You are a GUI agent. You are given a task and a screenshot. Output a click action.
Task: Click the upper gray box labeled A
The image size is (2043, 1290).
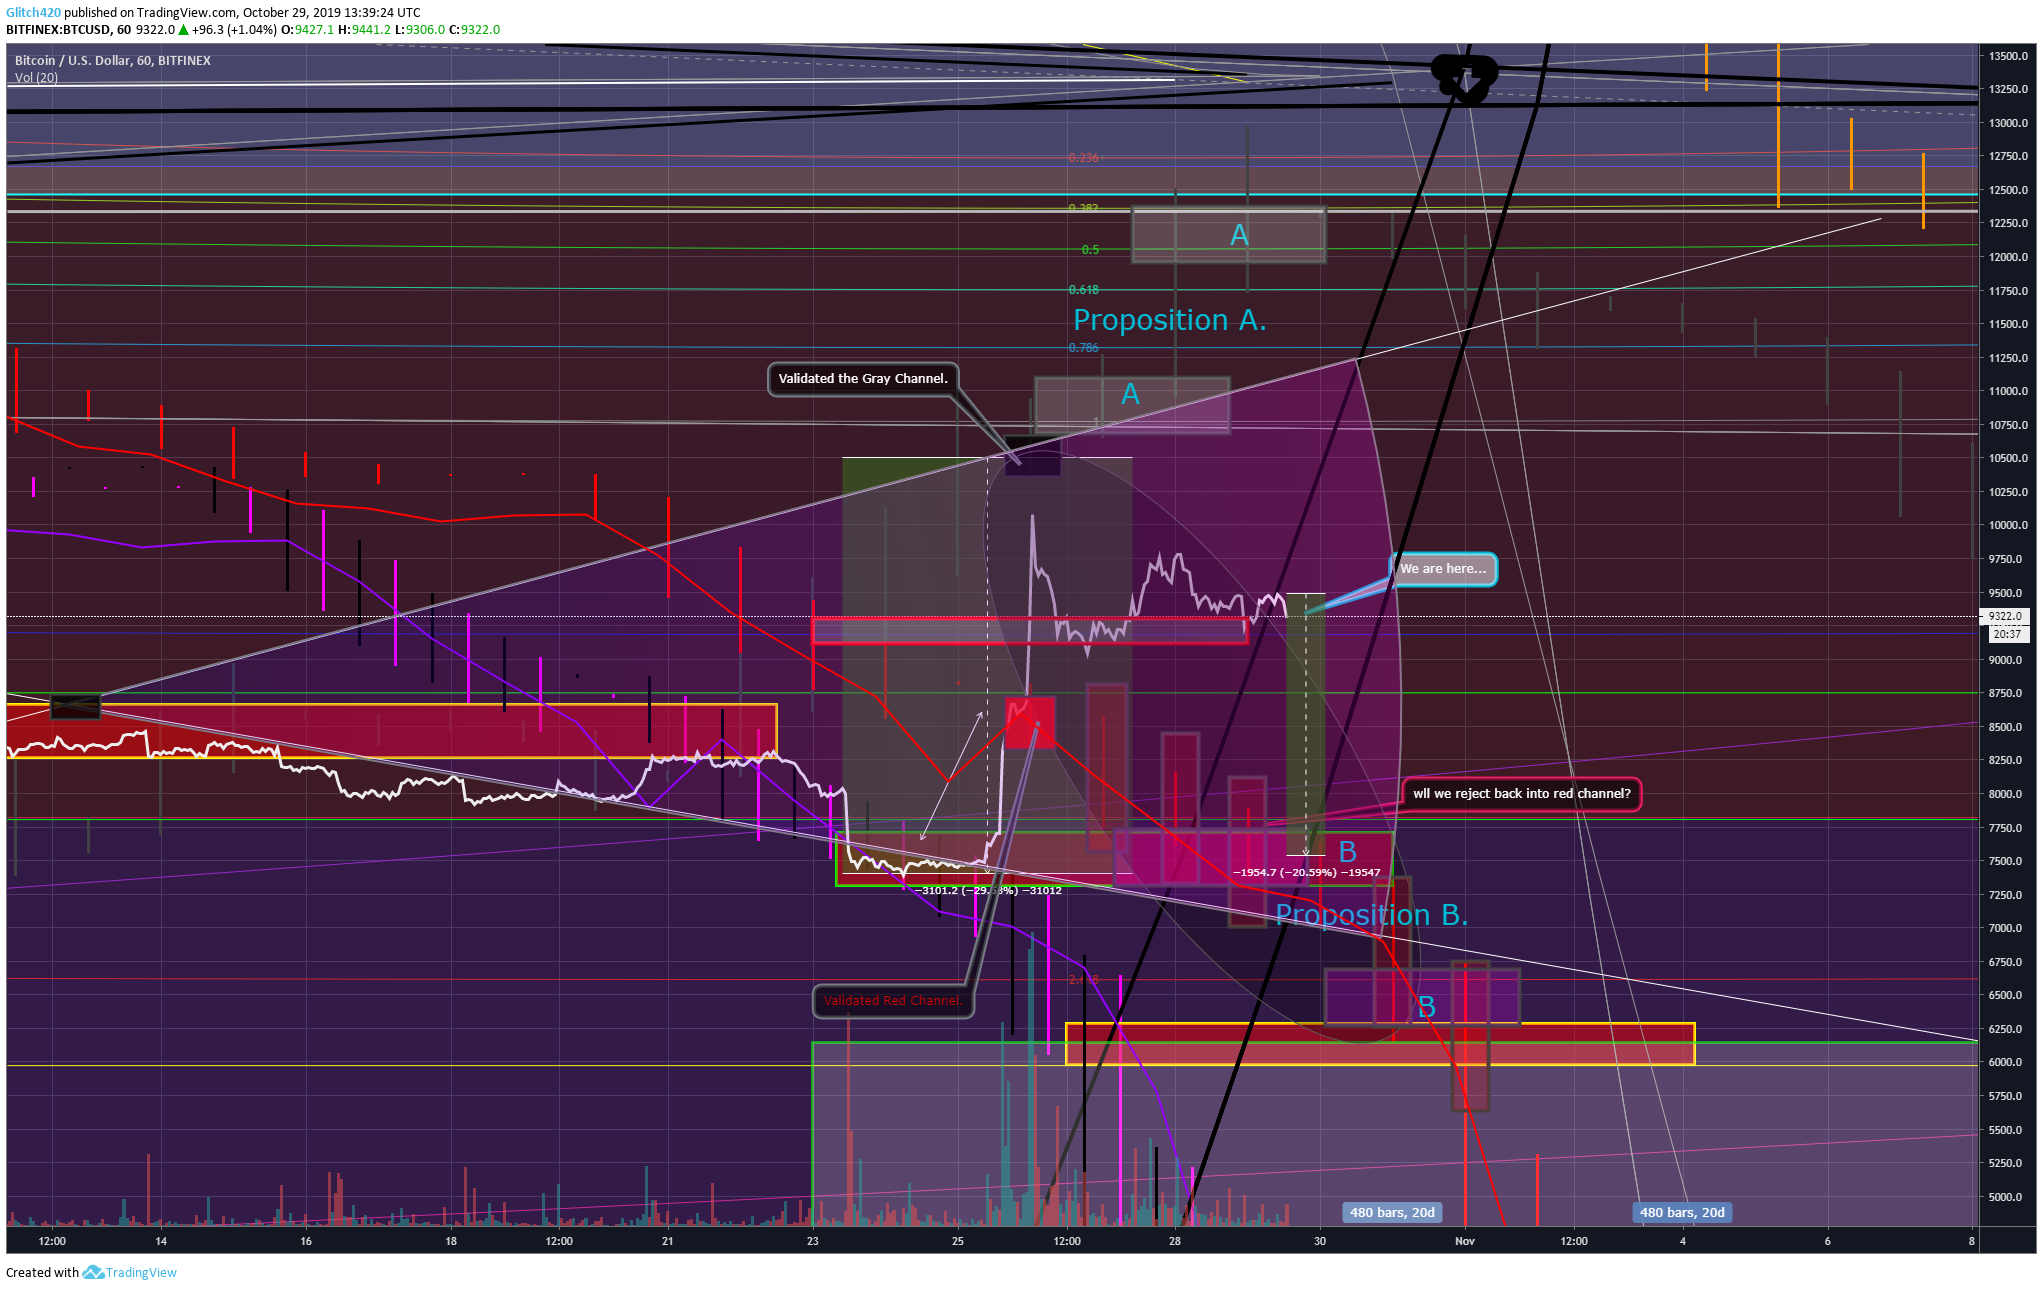1228,235
